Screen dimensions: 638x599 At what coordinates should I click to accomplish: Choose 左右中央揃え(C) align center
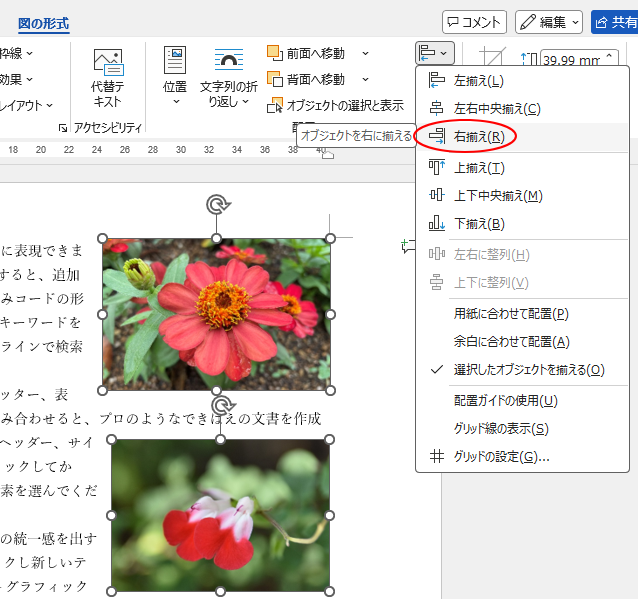522,109
